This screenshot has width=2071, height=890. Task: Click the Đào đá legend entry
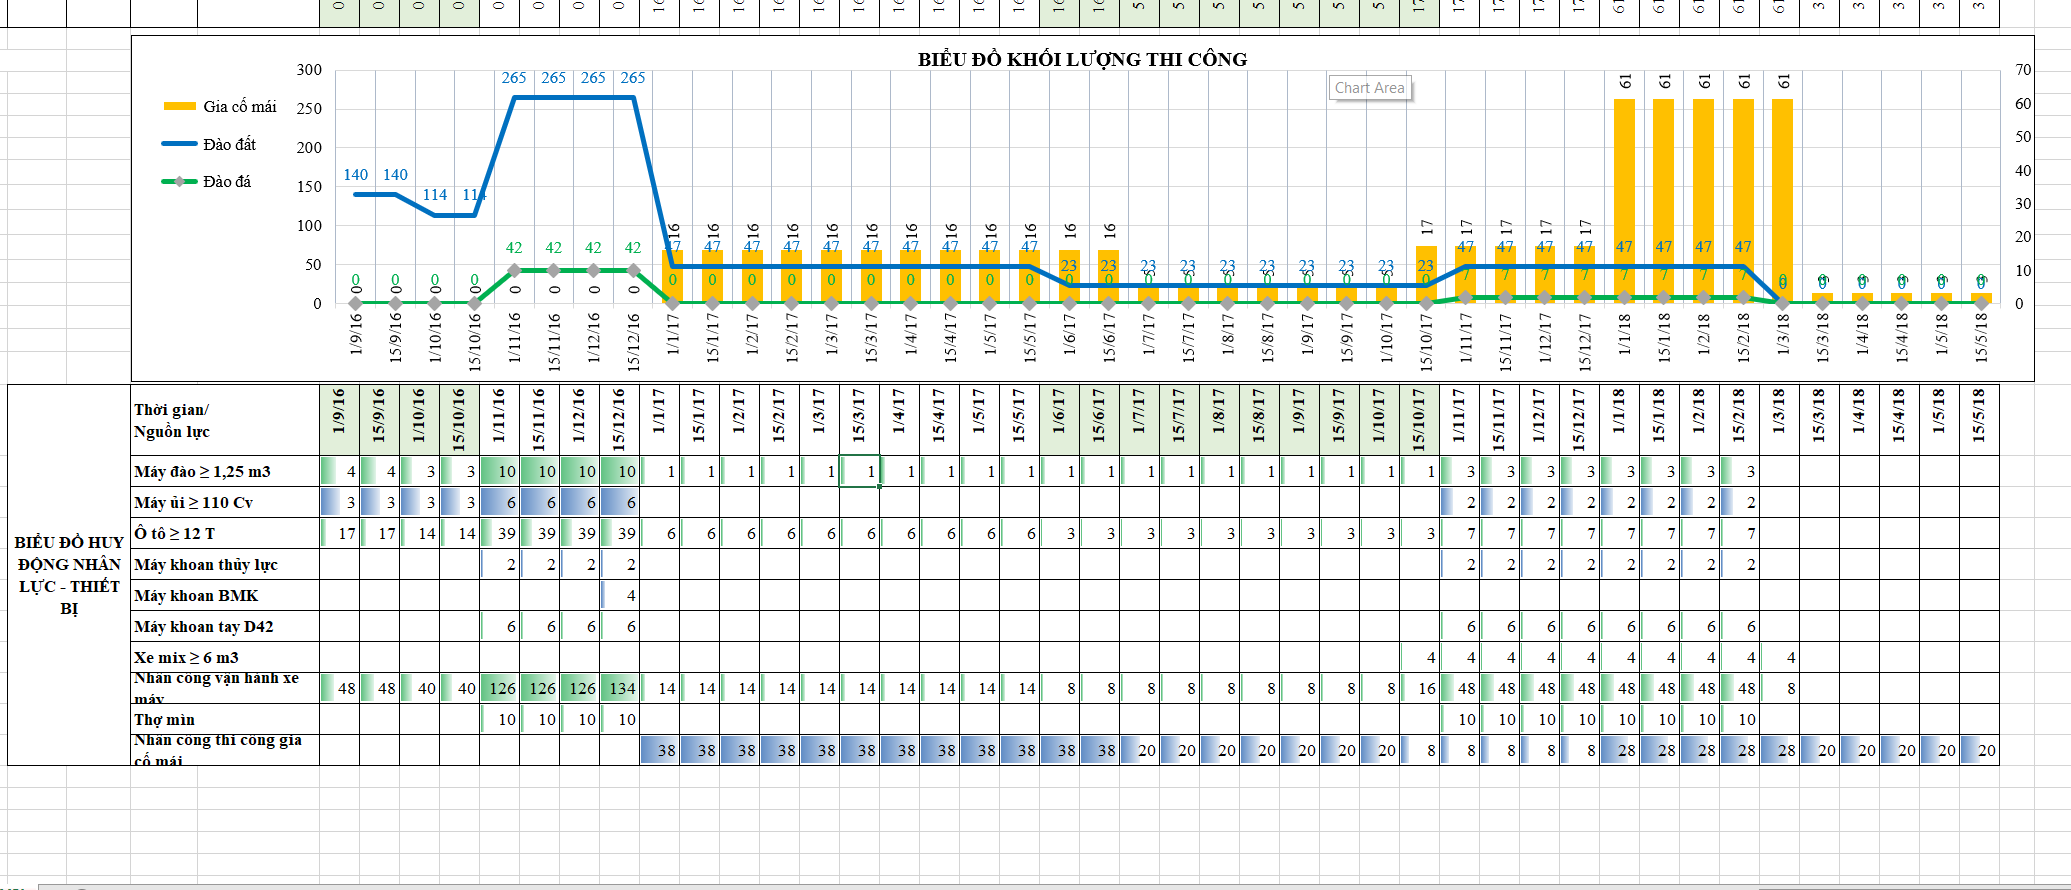tap(207, 181)
